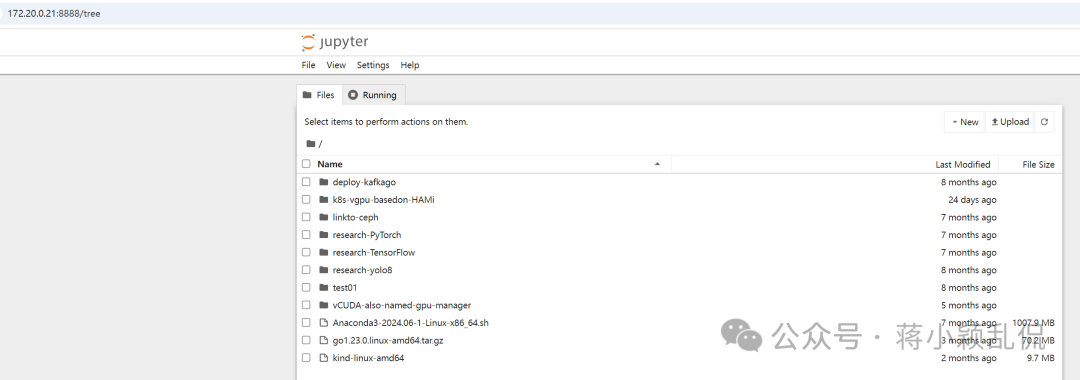Image resolution: width=1080 pixels, height=380 pixels.
Task: Click folder icon next to deploy-kafkago
Action: coord(324,182)
